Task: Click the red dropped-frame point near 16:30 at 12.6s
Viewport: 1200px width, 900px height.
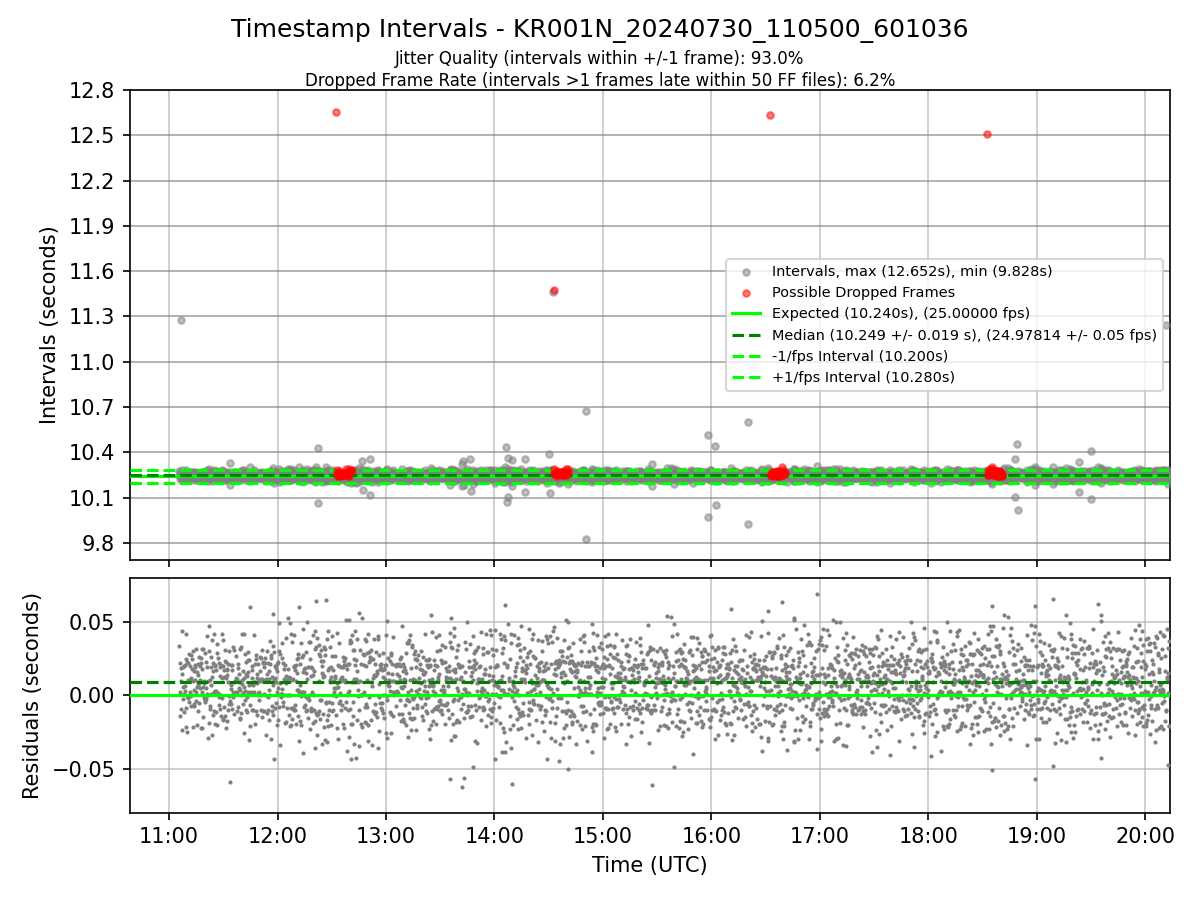Action: (770, 115)
